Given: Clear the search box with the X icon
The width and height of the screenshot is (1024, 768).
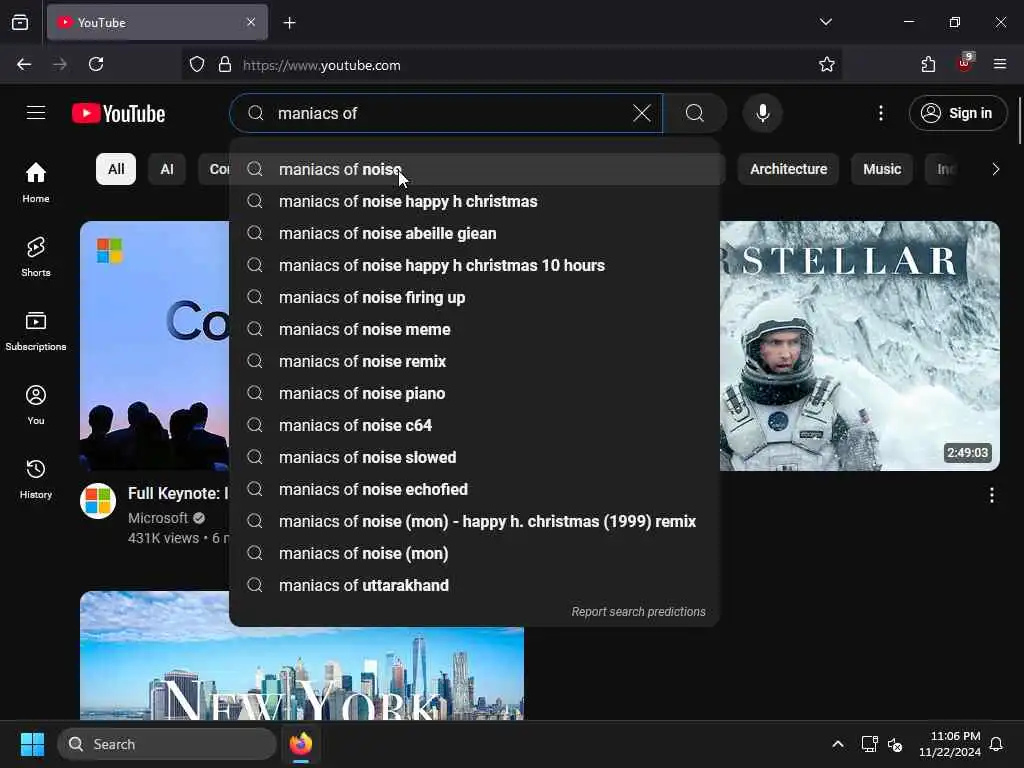Looking at the screenshot, I should point(642,113).
